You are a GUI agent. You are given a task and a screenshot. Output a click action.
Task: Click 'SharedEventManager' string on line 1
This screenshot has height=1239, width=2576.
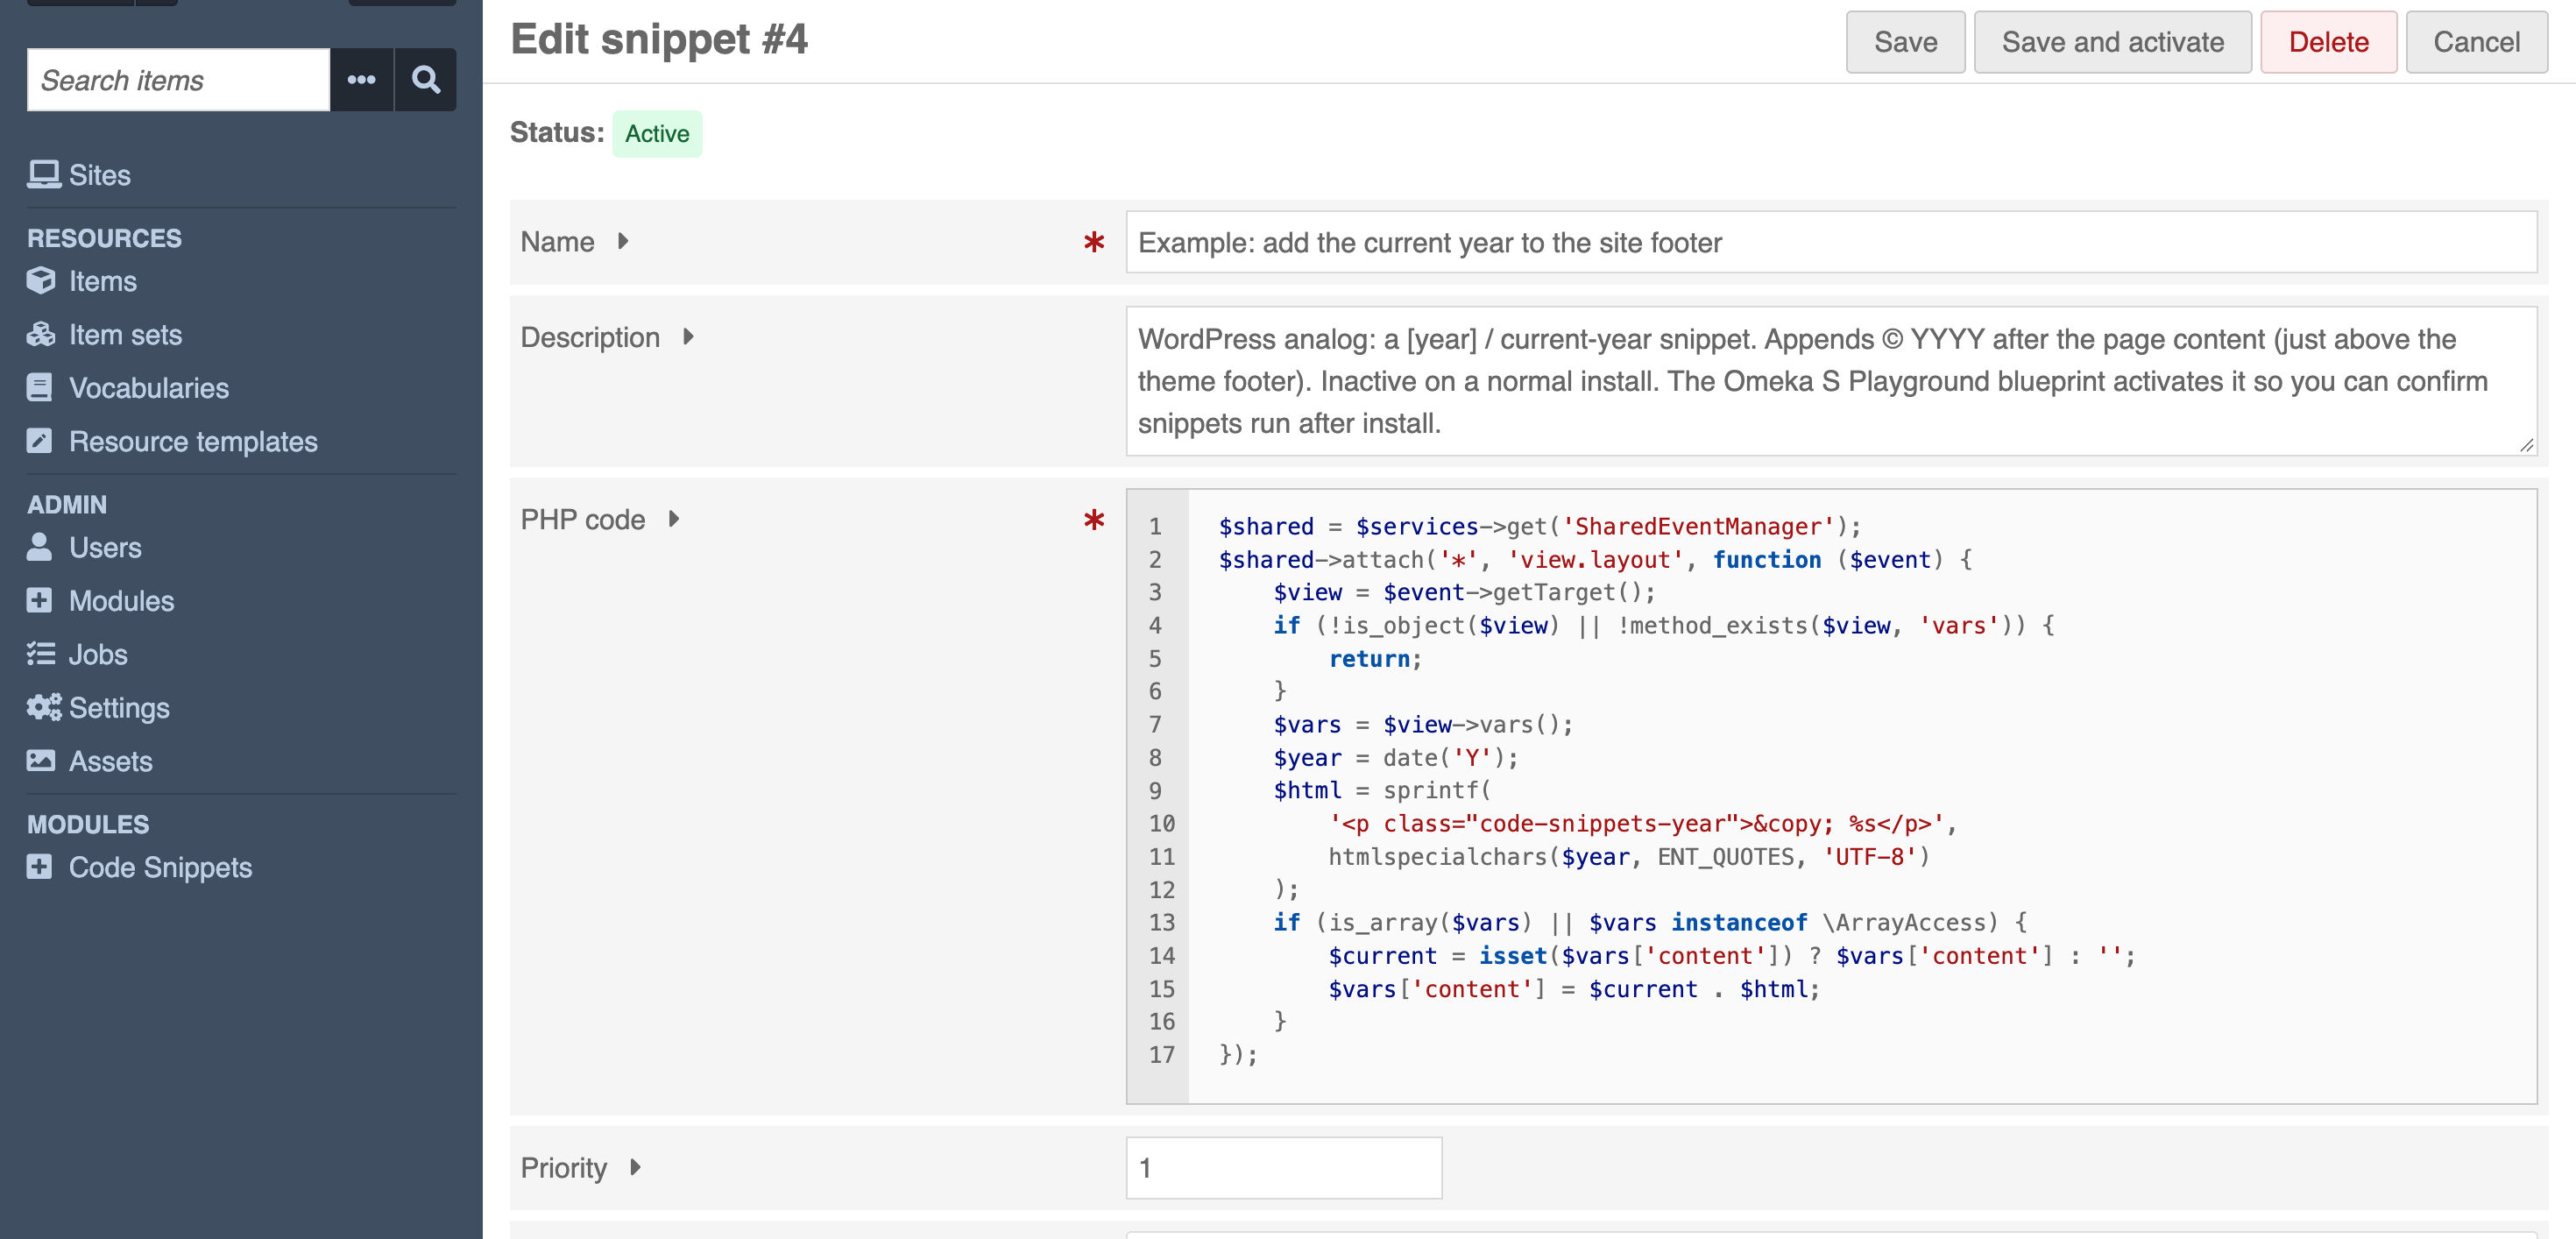click(1698, 526)
